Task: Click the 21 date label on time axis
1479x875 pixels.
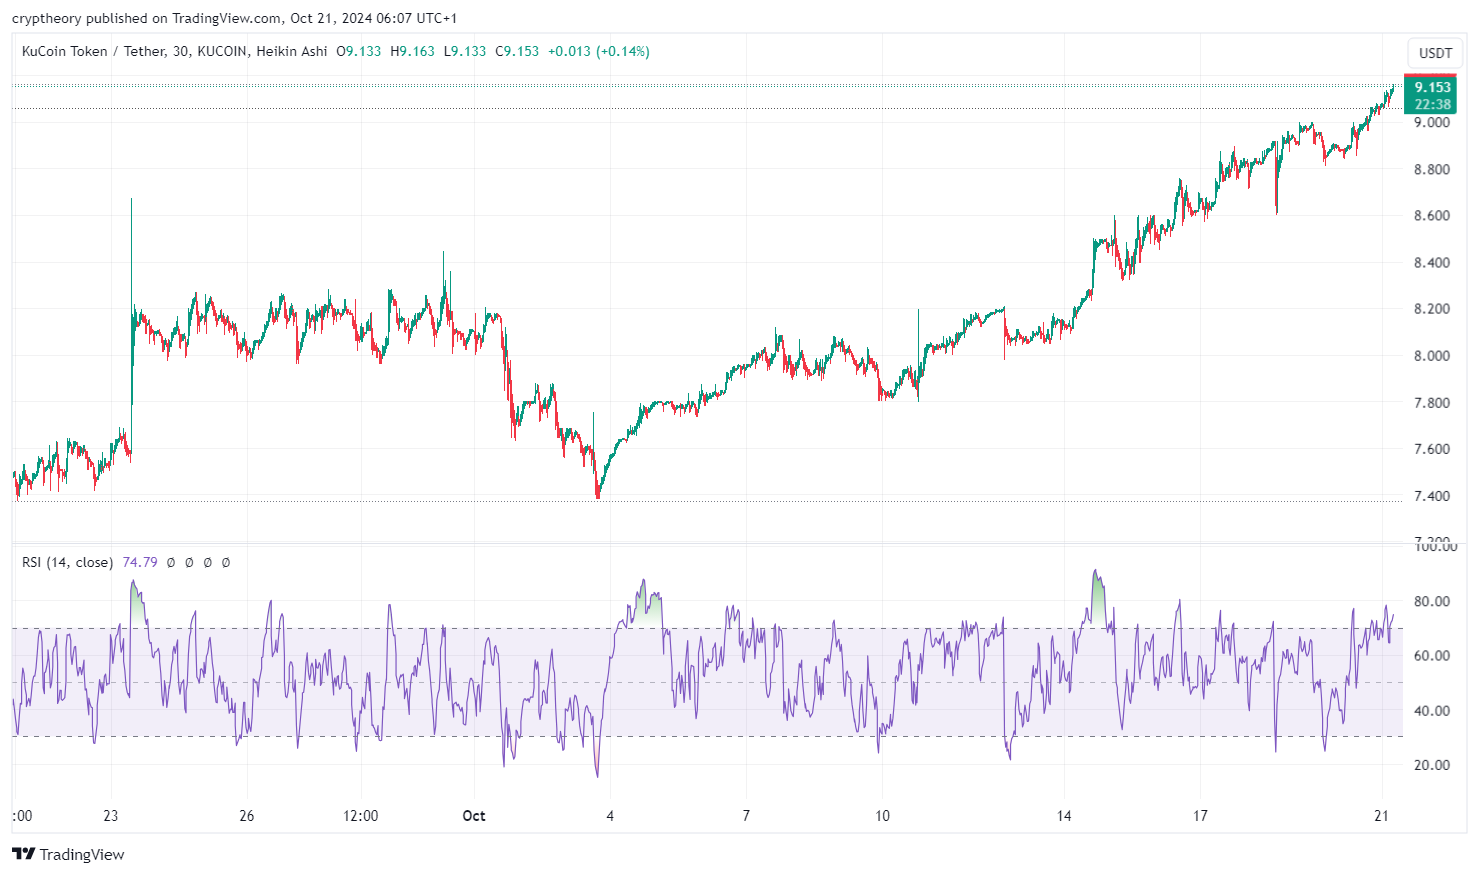Action: coord(1381,816)
